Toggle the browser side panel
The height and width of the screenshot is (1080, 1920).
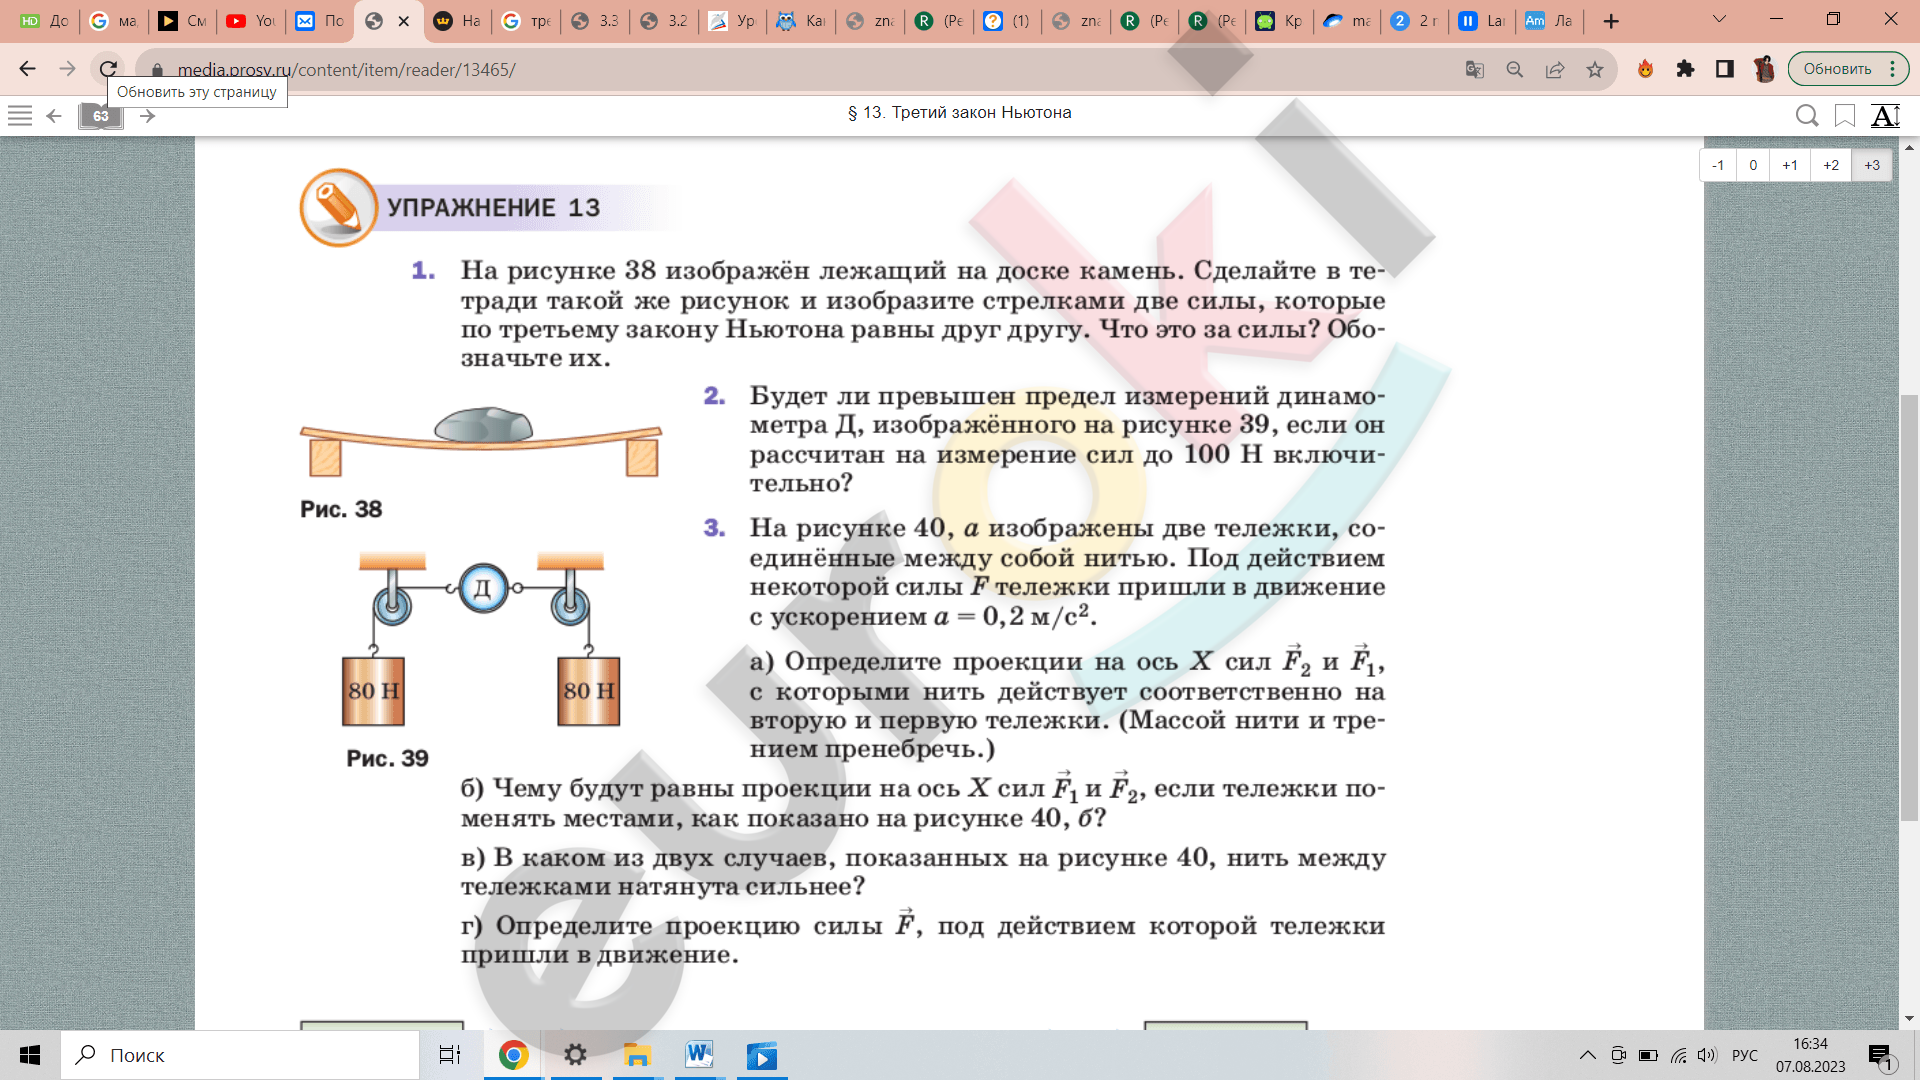pyautogui.click(x=1725, y=69)
